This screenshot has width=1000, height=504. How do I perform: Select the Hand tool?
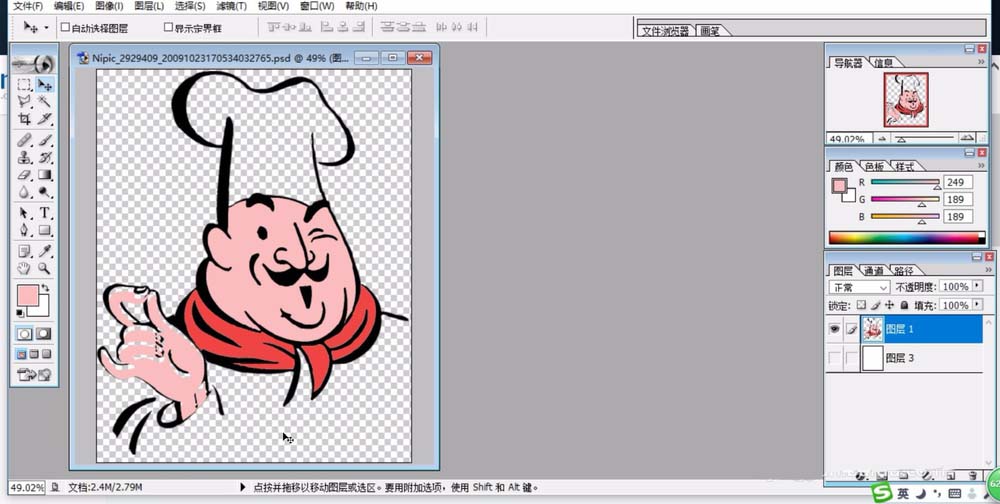(24, 269)
